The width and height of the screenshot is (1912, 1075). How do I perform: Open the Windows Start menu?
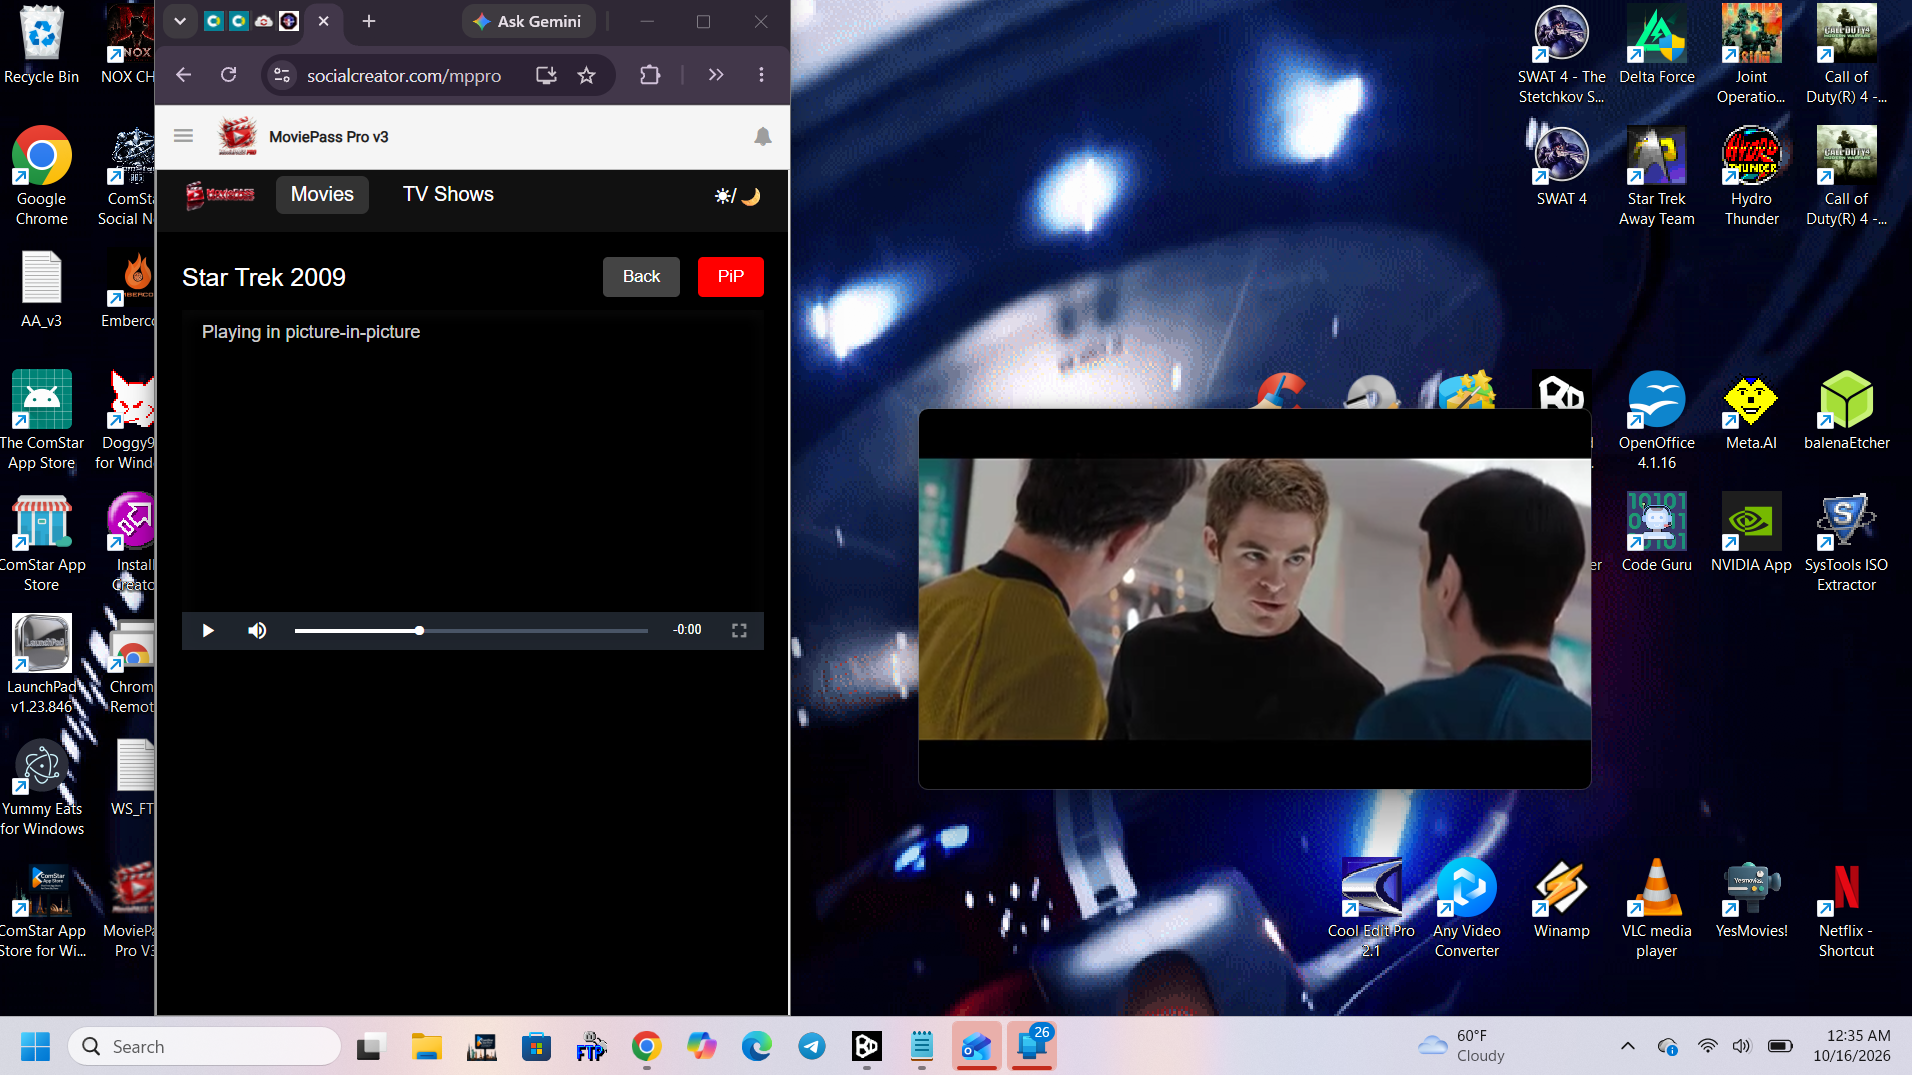click(x=35, y=1047)
